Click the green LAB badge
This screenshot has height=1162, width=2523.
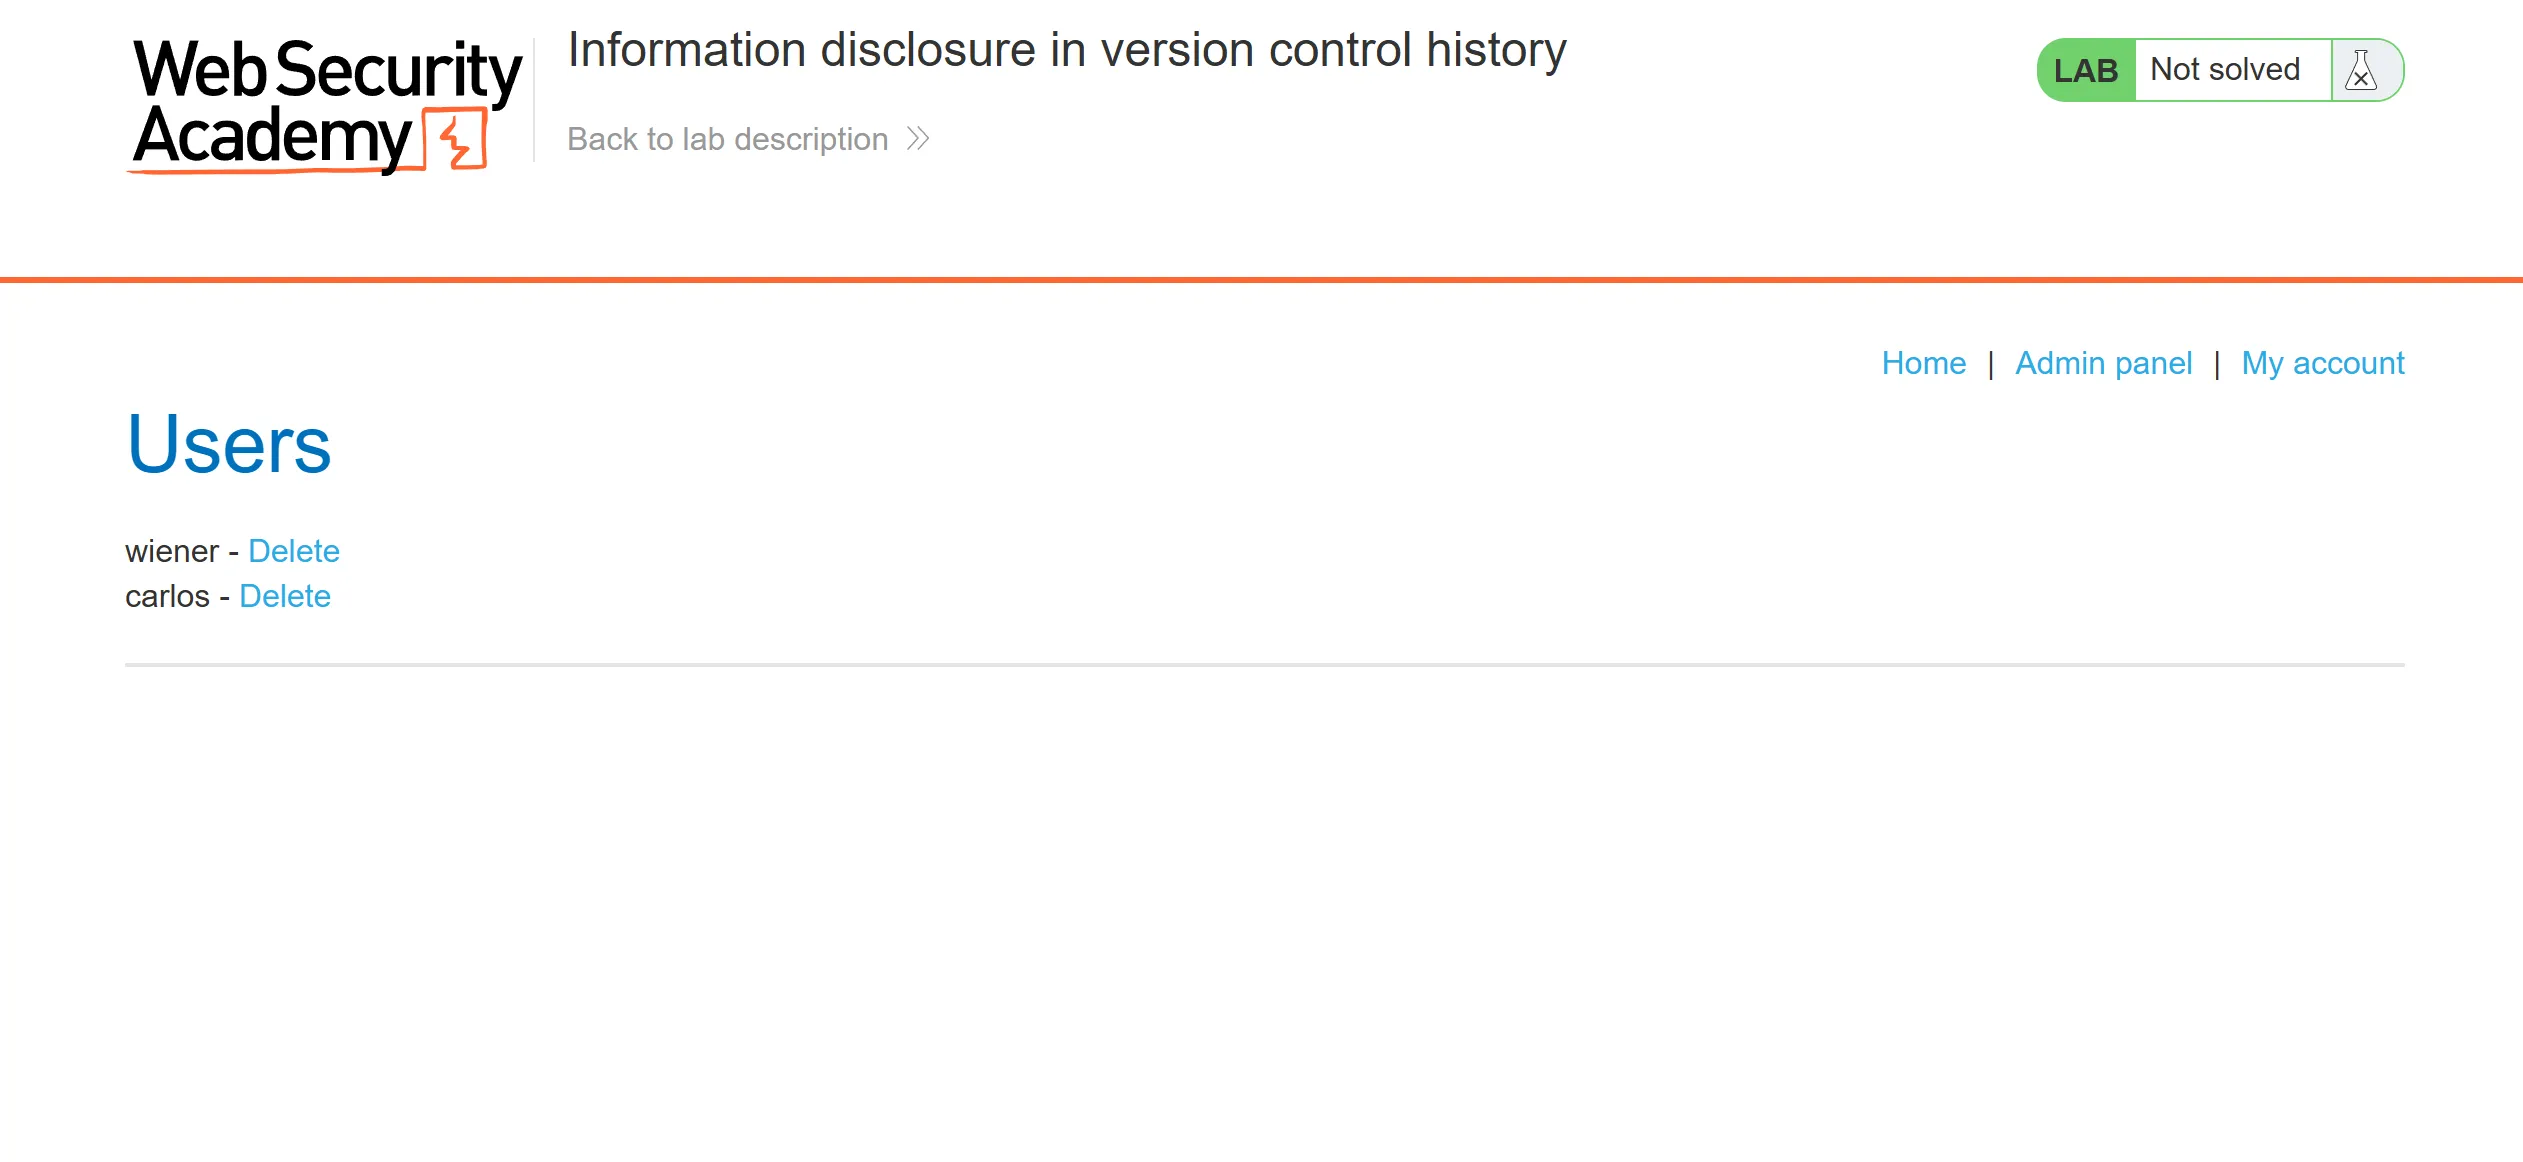[x=2086, y=70]
